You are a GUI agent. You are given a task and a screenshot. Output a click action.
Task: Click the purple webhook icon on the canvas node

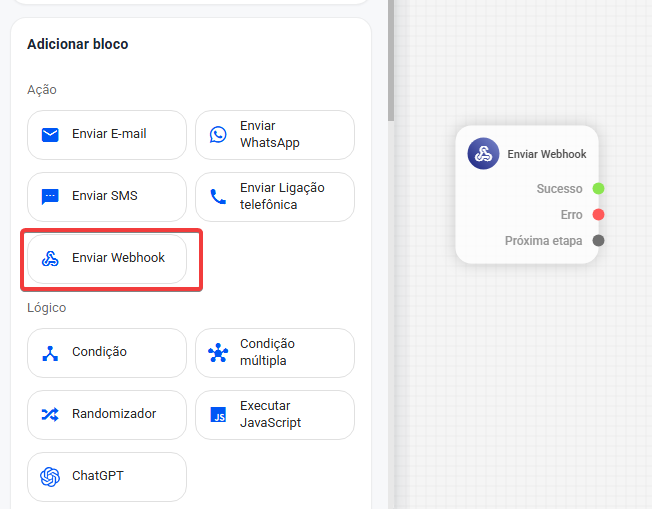pos(483,153)
